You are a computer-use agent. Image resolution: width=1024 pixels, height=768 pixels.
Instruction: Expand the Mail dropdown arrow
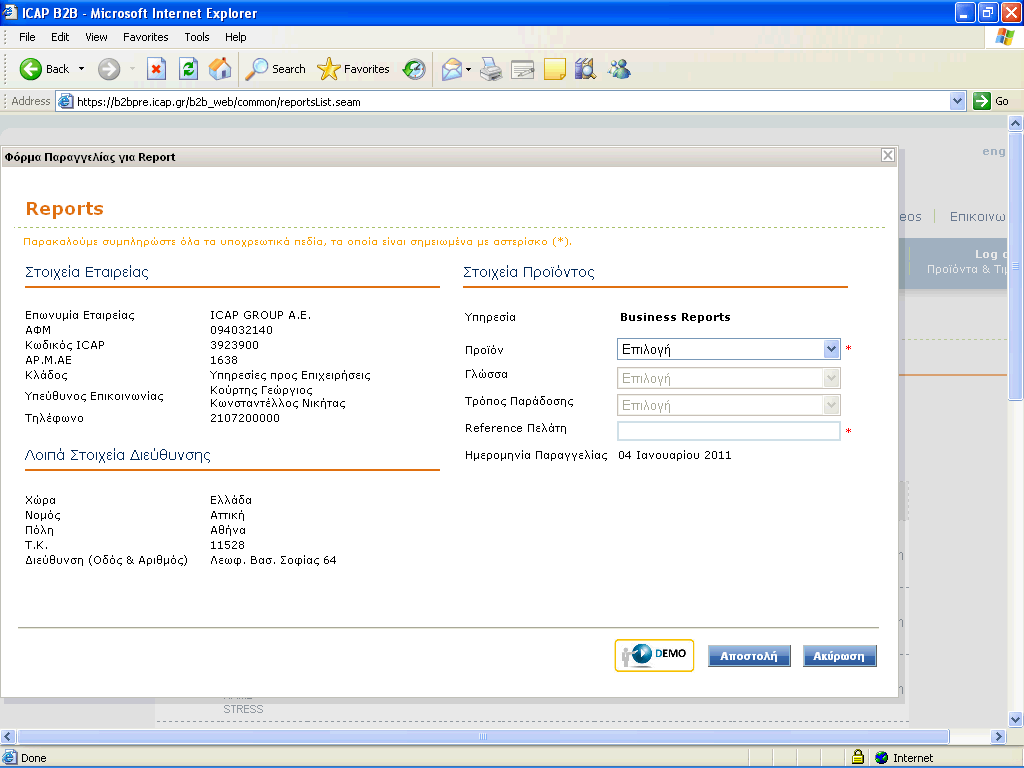468,69
